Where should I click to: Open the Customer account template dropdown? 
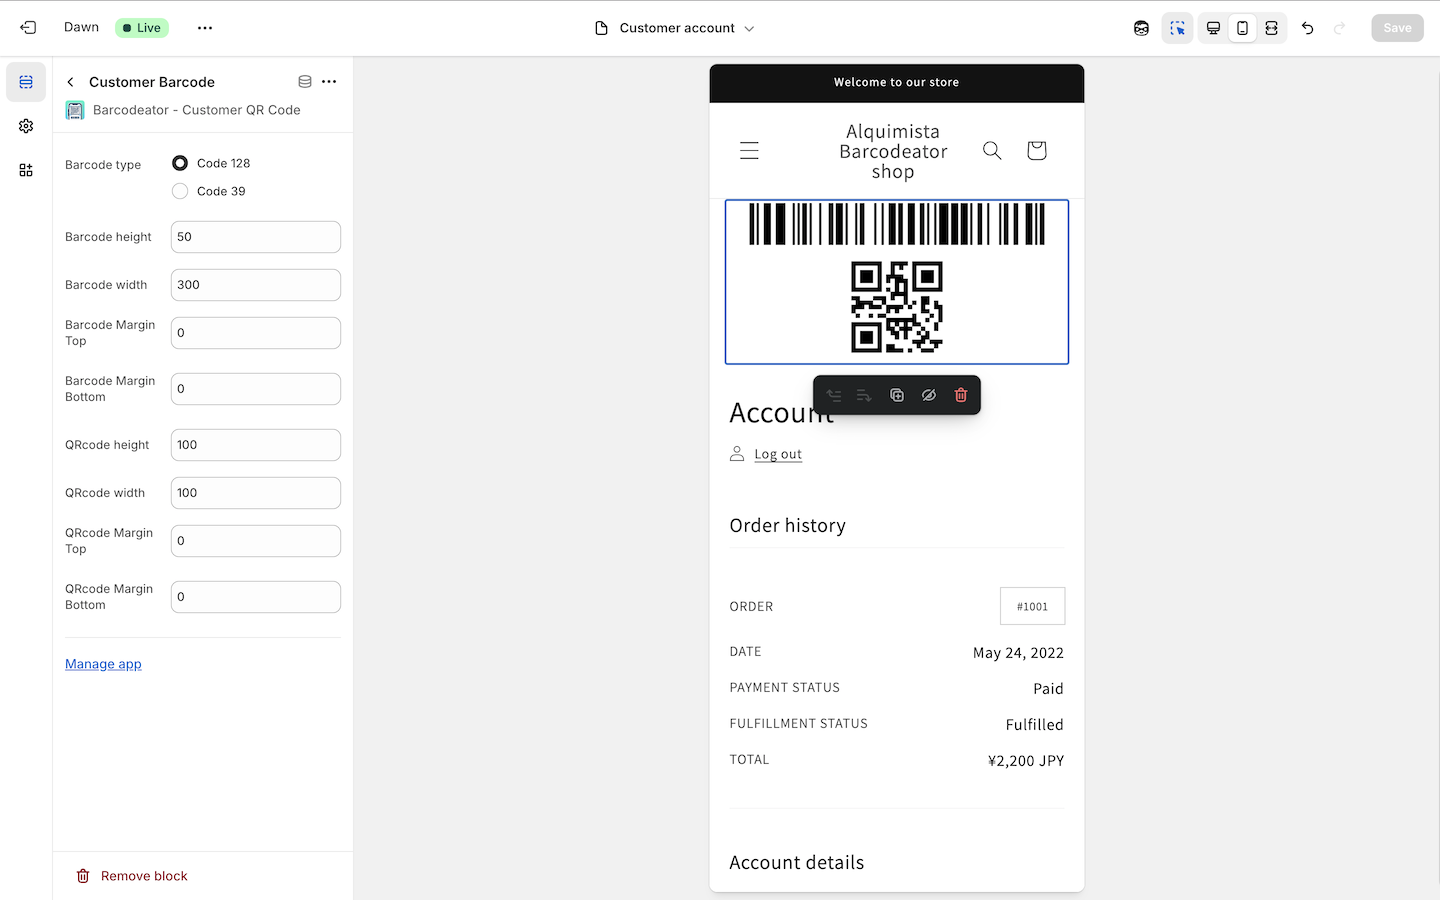pos(675,28)
